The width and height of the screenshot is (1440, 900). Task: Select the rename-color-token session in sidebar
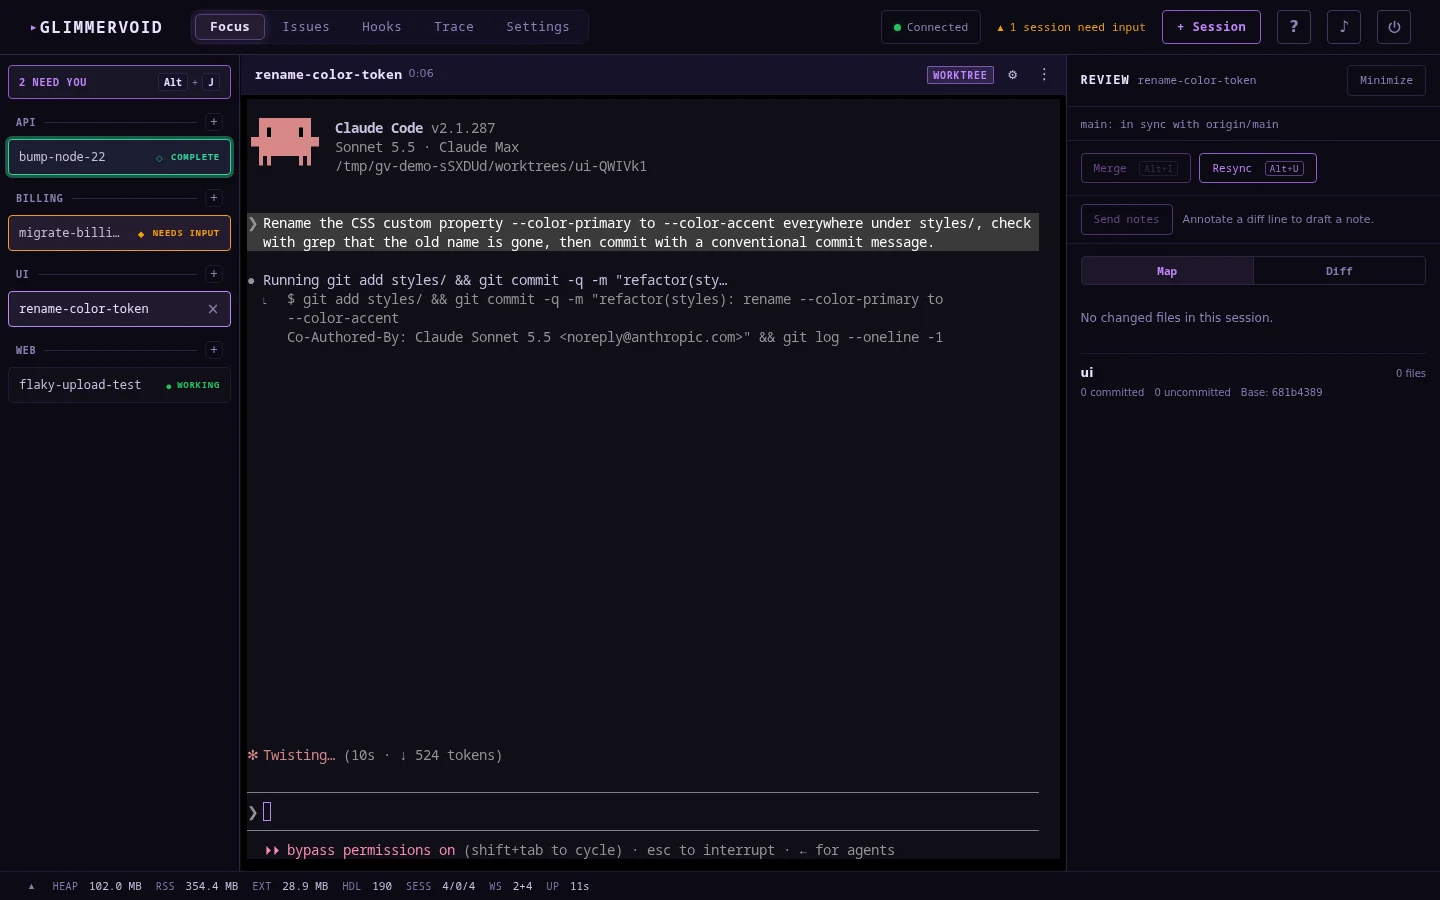[x=119, y=309]
